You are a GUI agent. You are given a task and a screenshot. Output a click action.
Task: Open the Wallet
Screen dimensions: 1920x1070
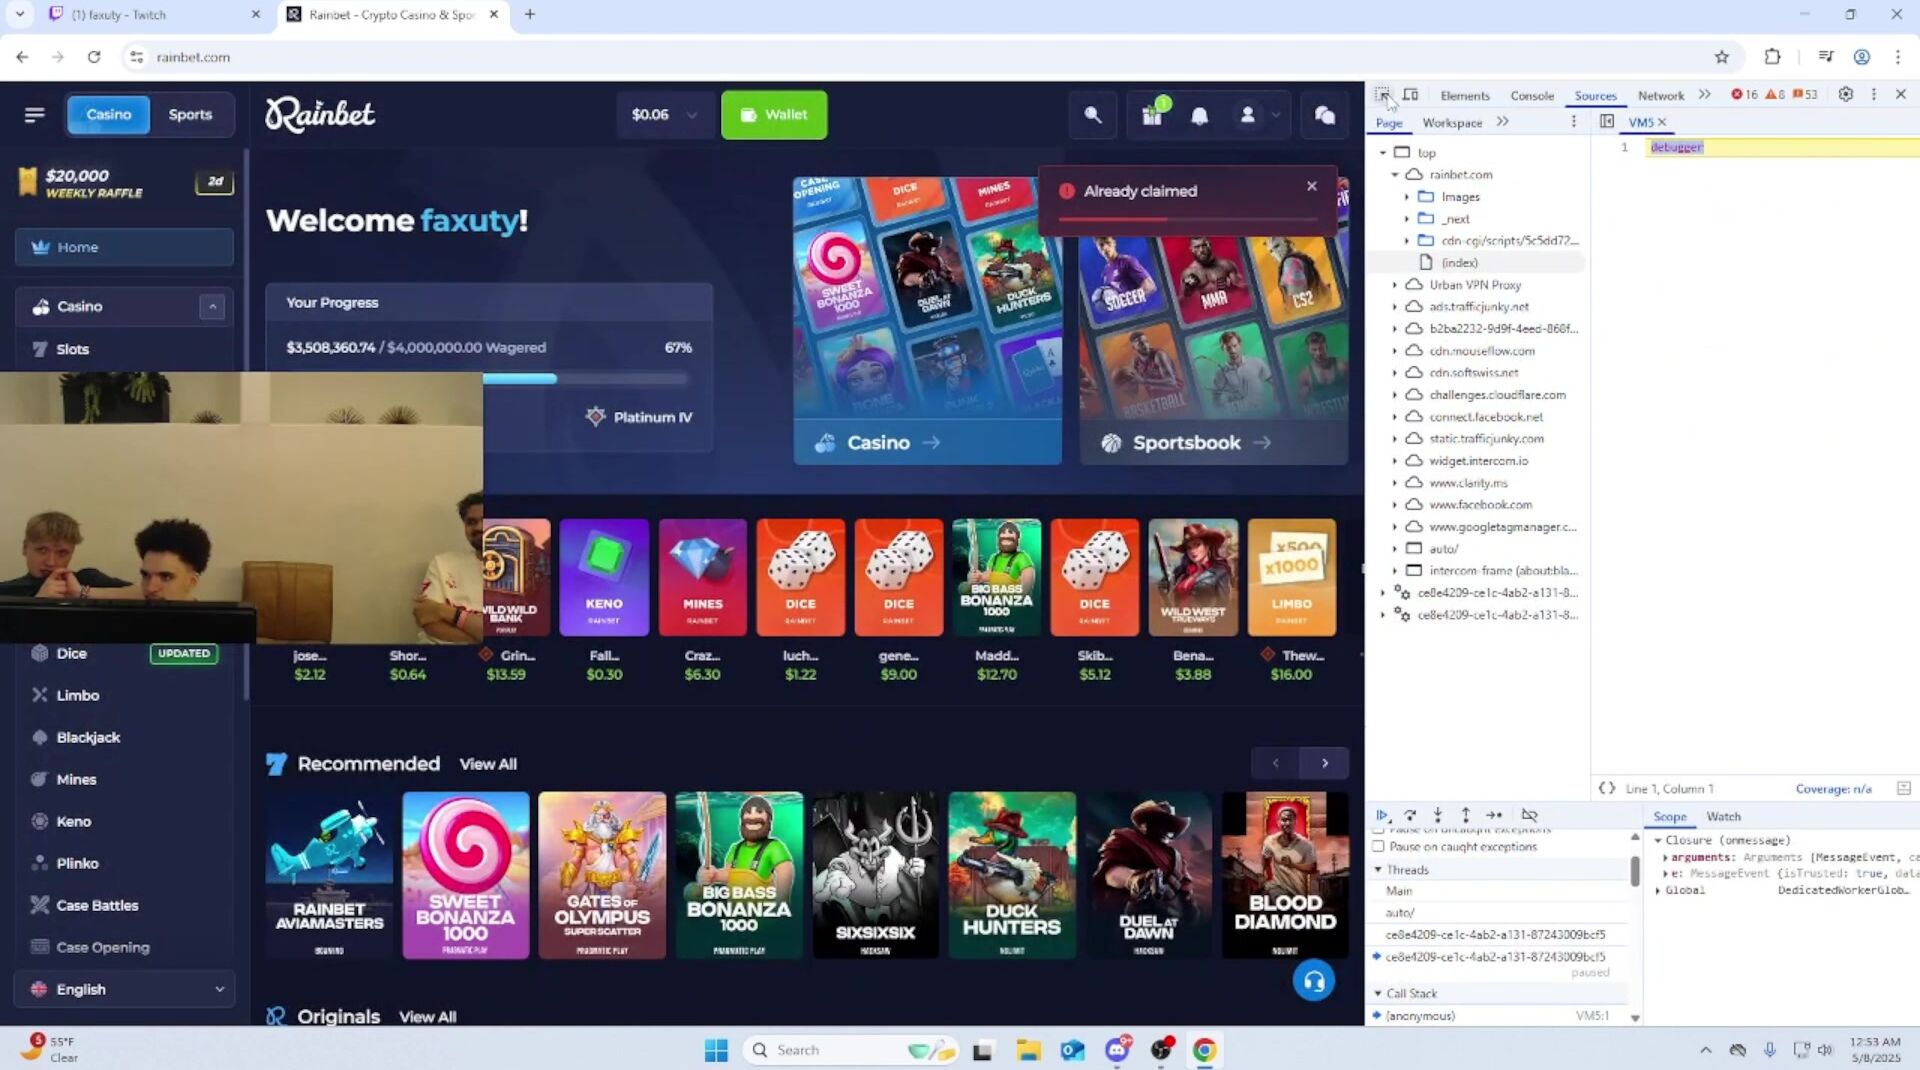[774, 115]
